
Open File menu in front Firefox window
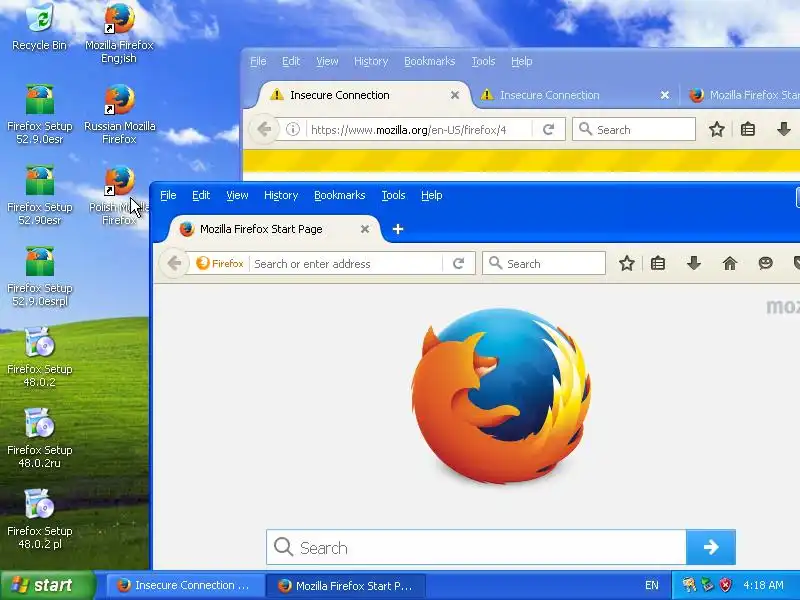[168, 195]
